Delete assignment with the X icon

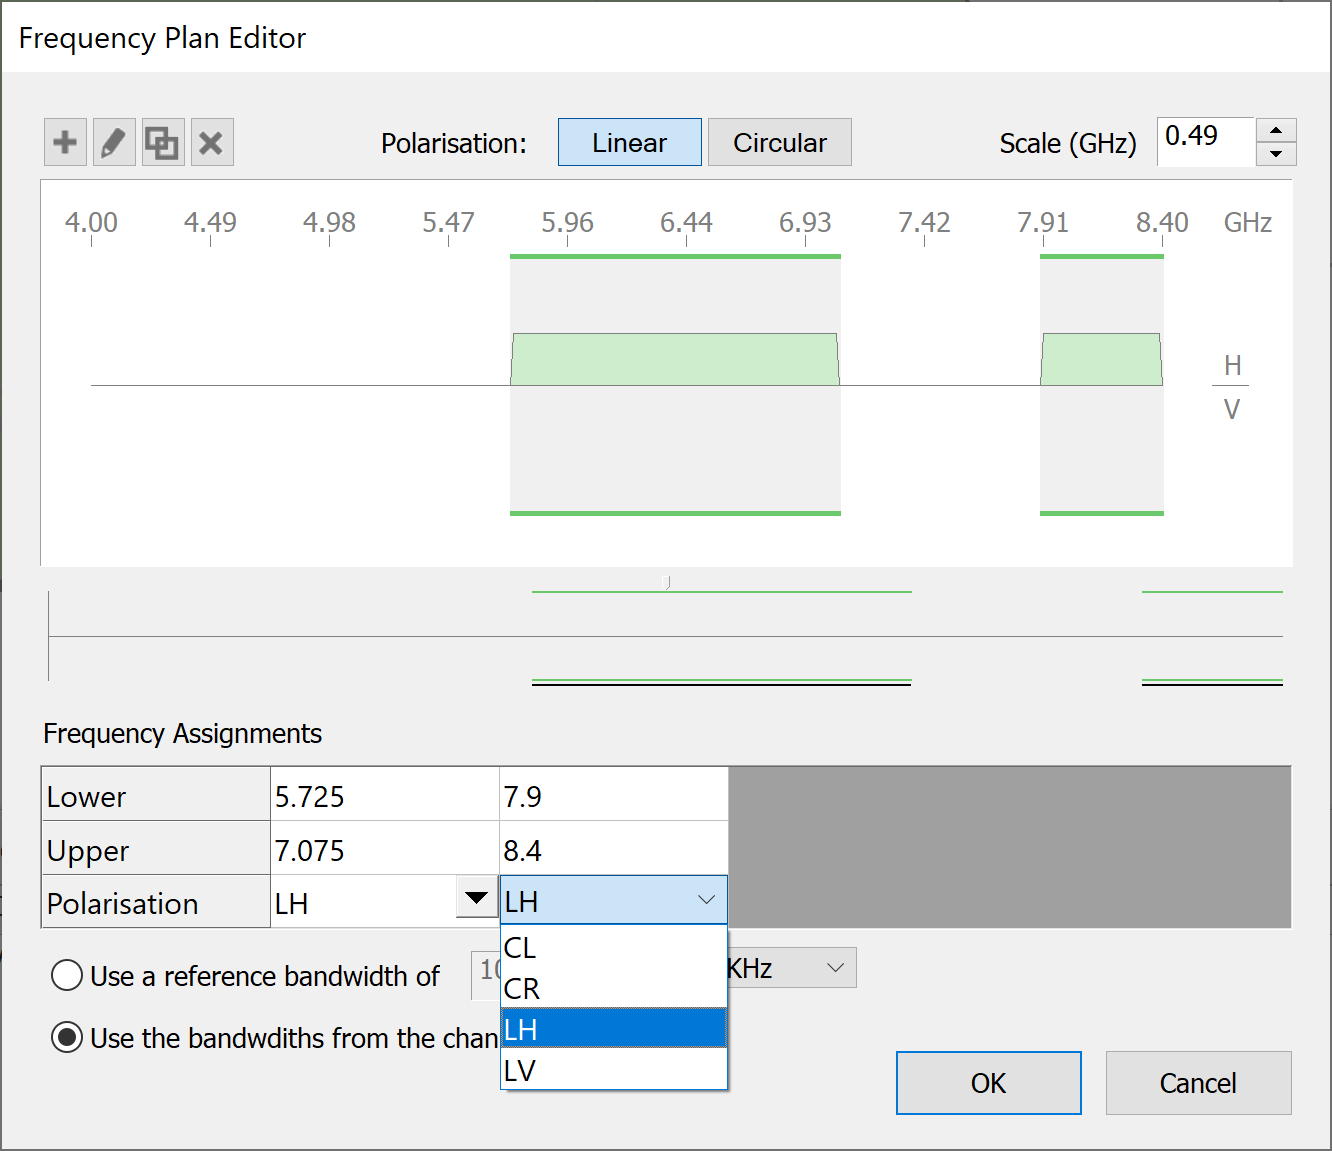(212, 142)
